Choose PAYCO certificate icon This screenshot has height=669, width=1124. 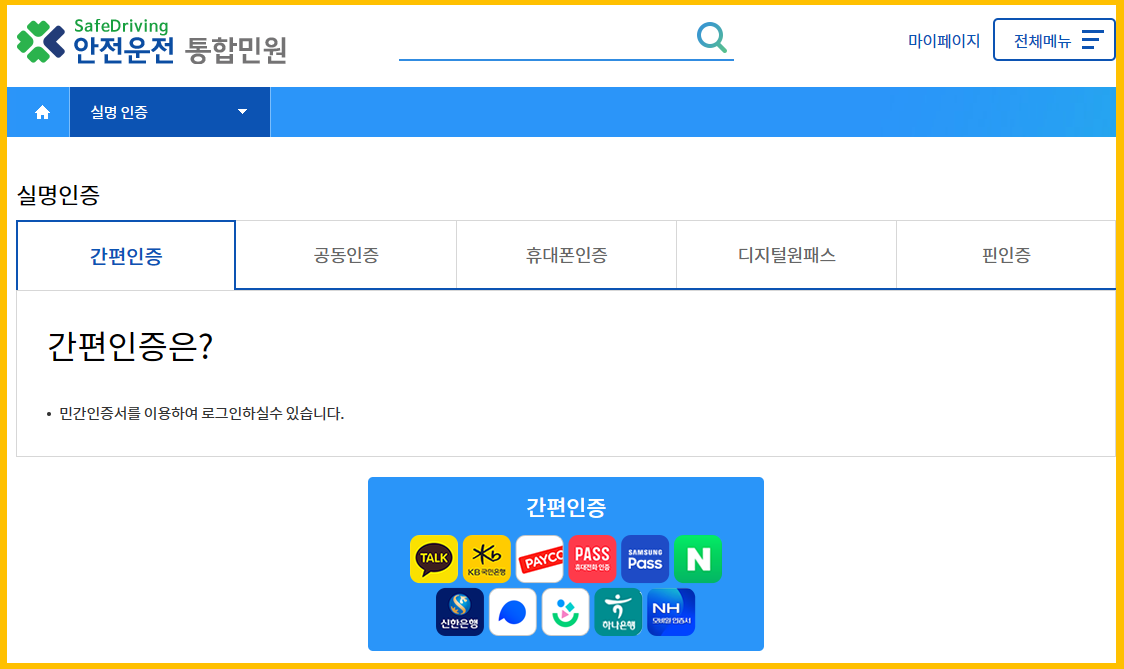540,559
